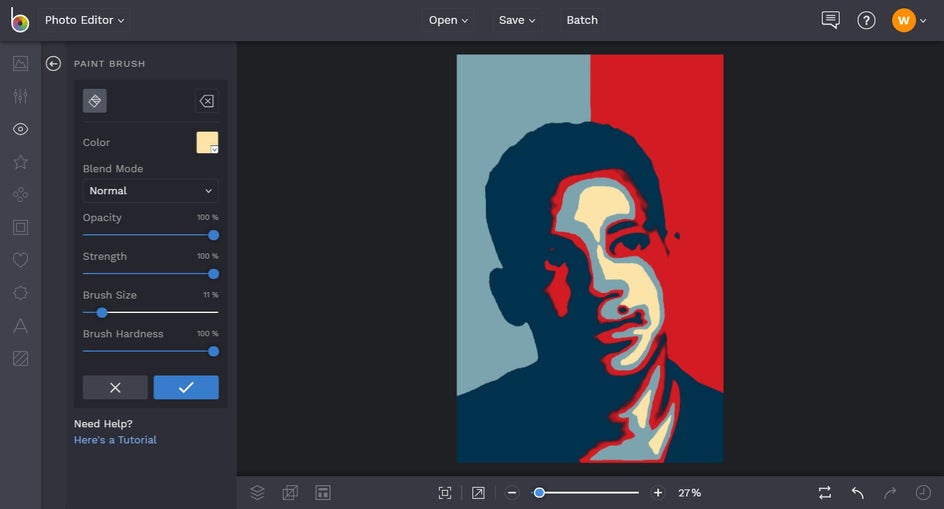Apply paint brush with the checkmark button
Viewport: 944px width, 509px height.
click(x=186, y=387)
